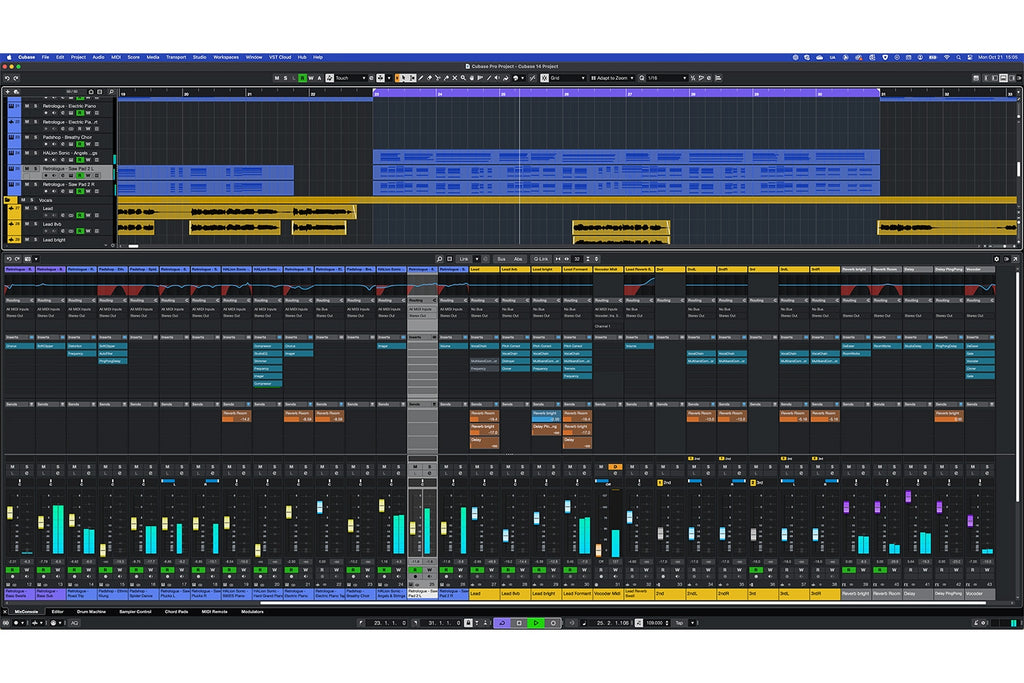Open the Transport menu
Screen dimensions: 1024x683
pos(176,57)
